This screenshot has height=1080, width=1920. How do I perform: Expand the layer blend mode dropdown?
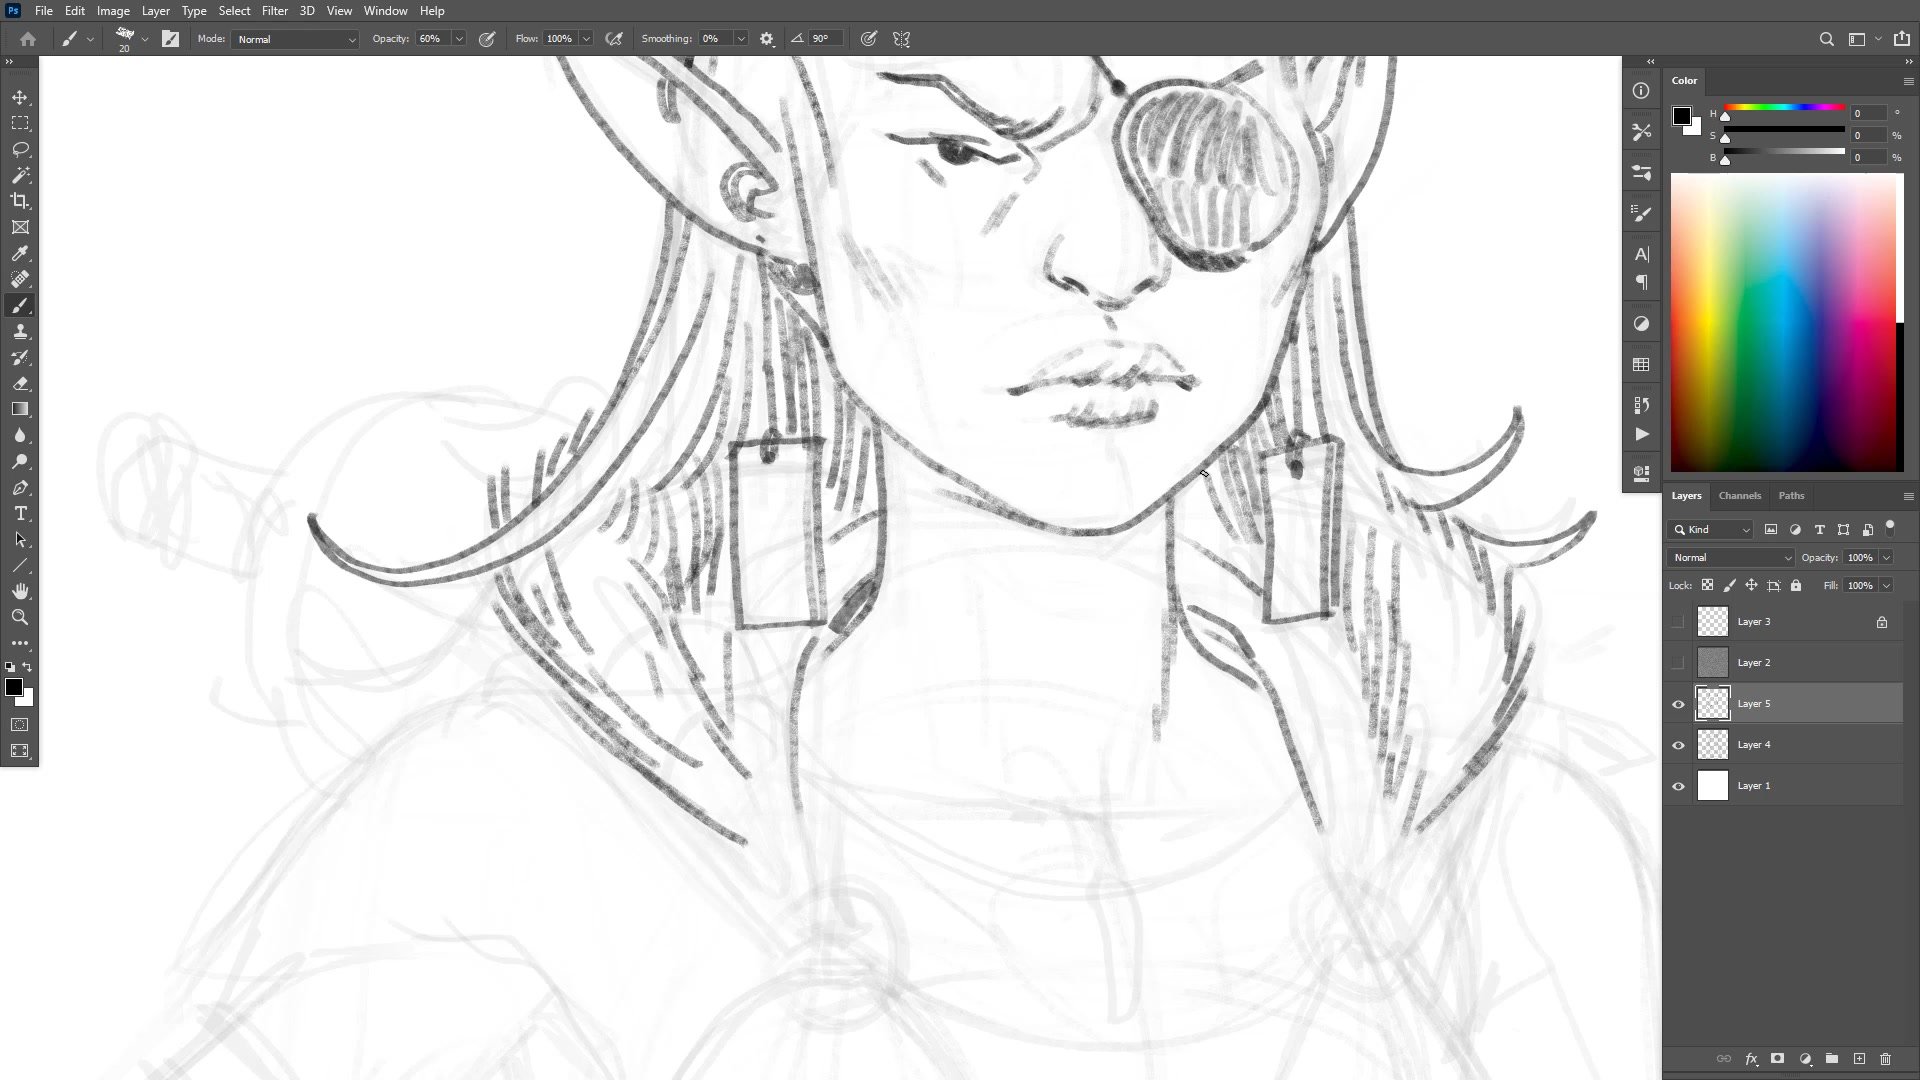1730,558
